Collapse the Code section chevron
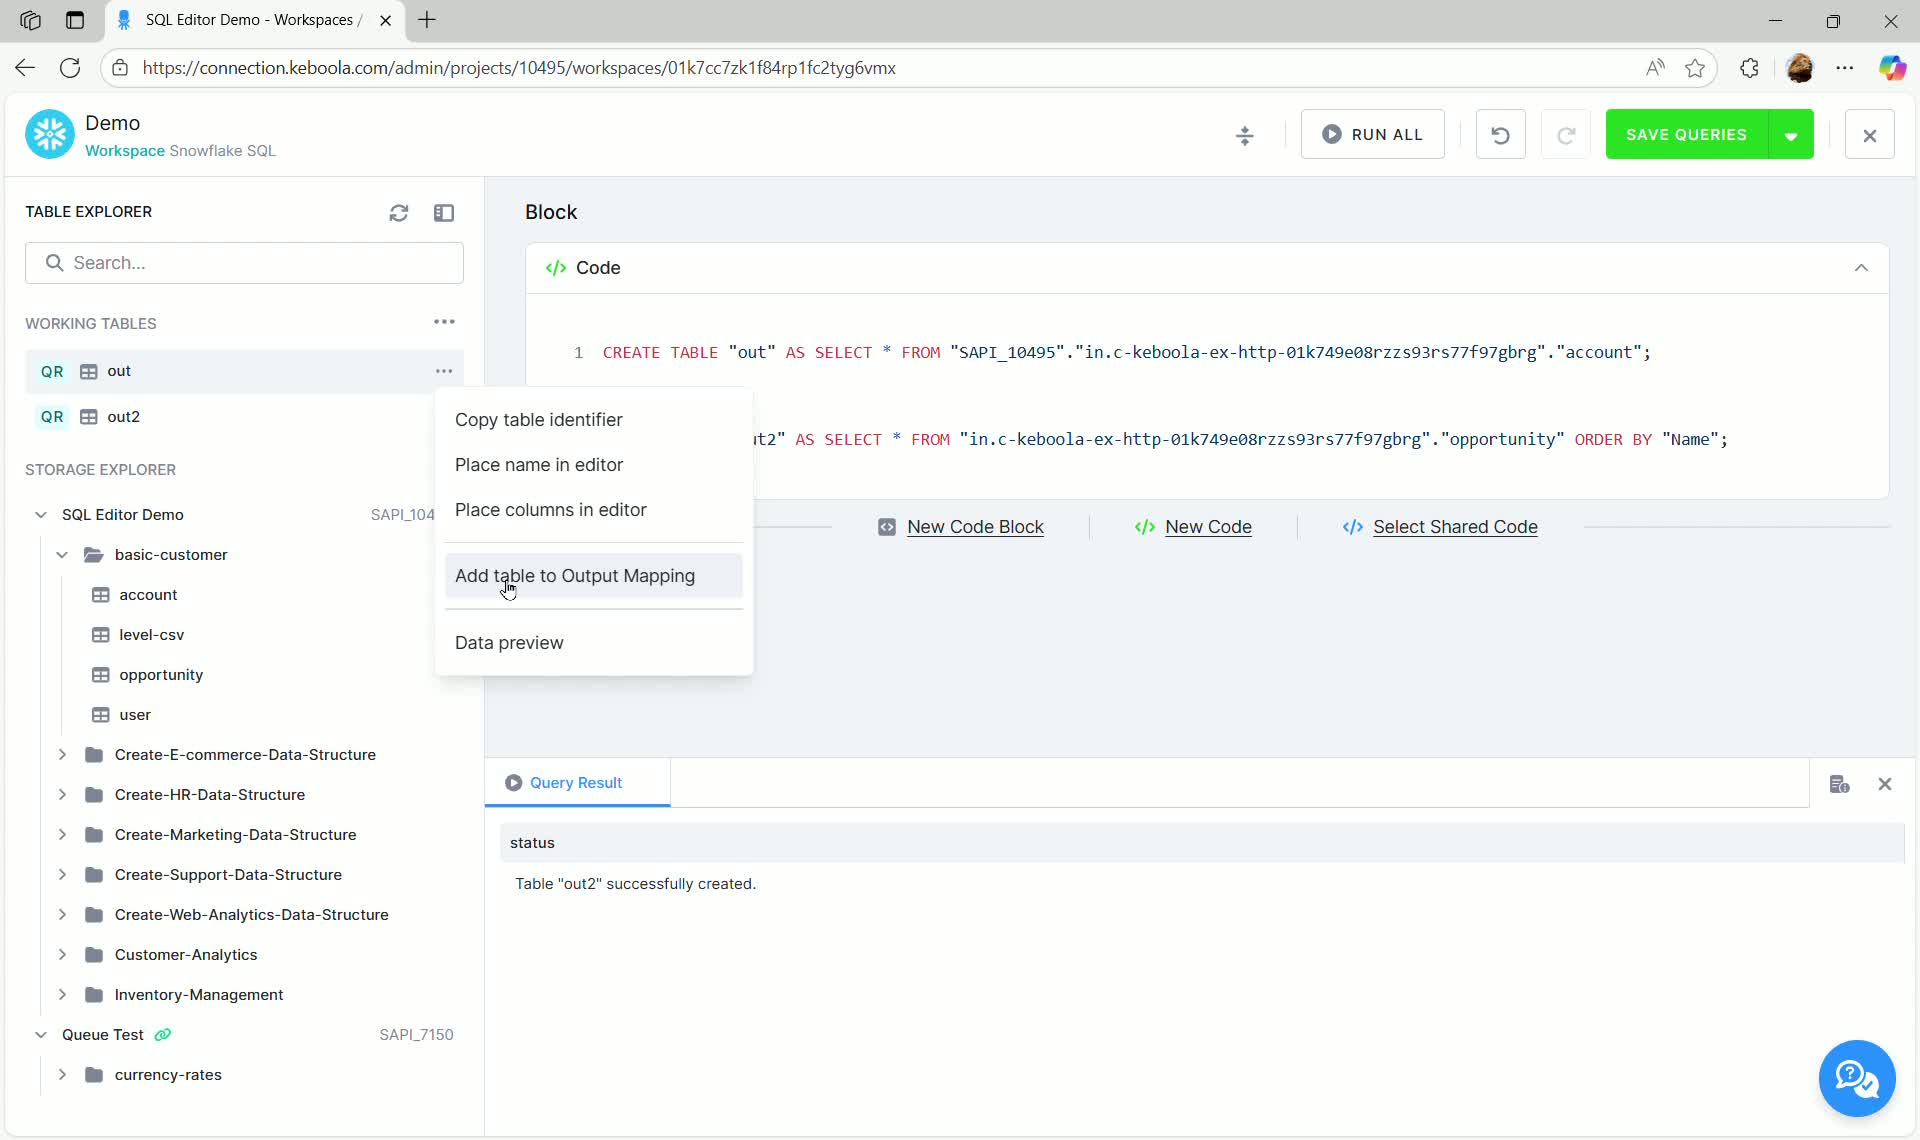The width and height of the screenshot is (1920, 1140). coord(1861,268)
